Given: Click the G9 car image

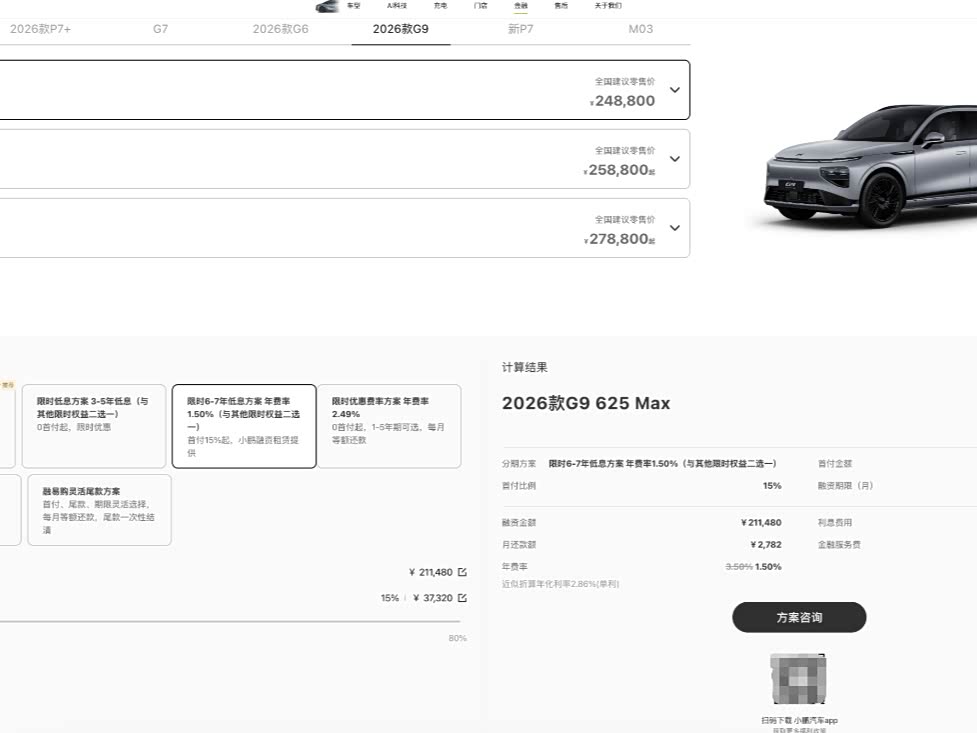Looking at the screenshot, I should (868, 165).
